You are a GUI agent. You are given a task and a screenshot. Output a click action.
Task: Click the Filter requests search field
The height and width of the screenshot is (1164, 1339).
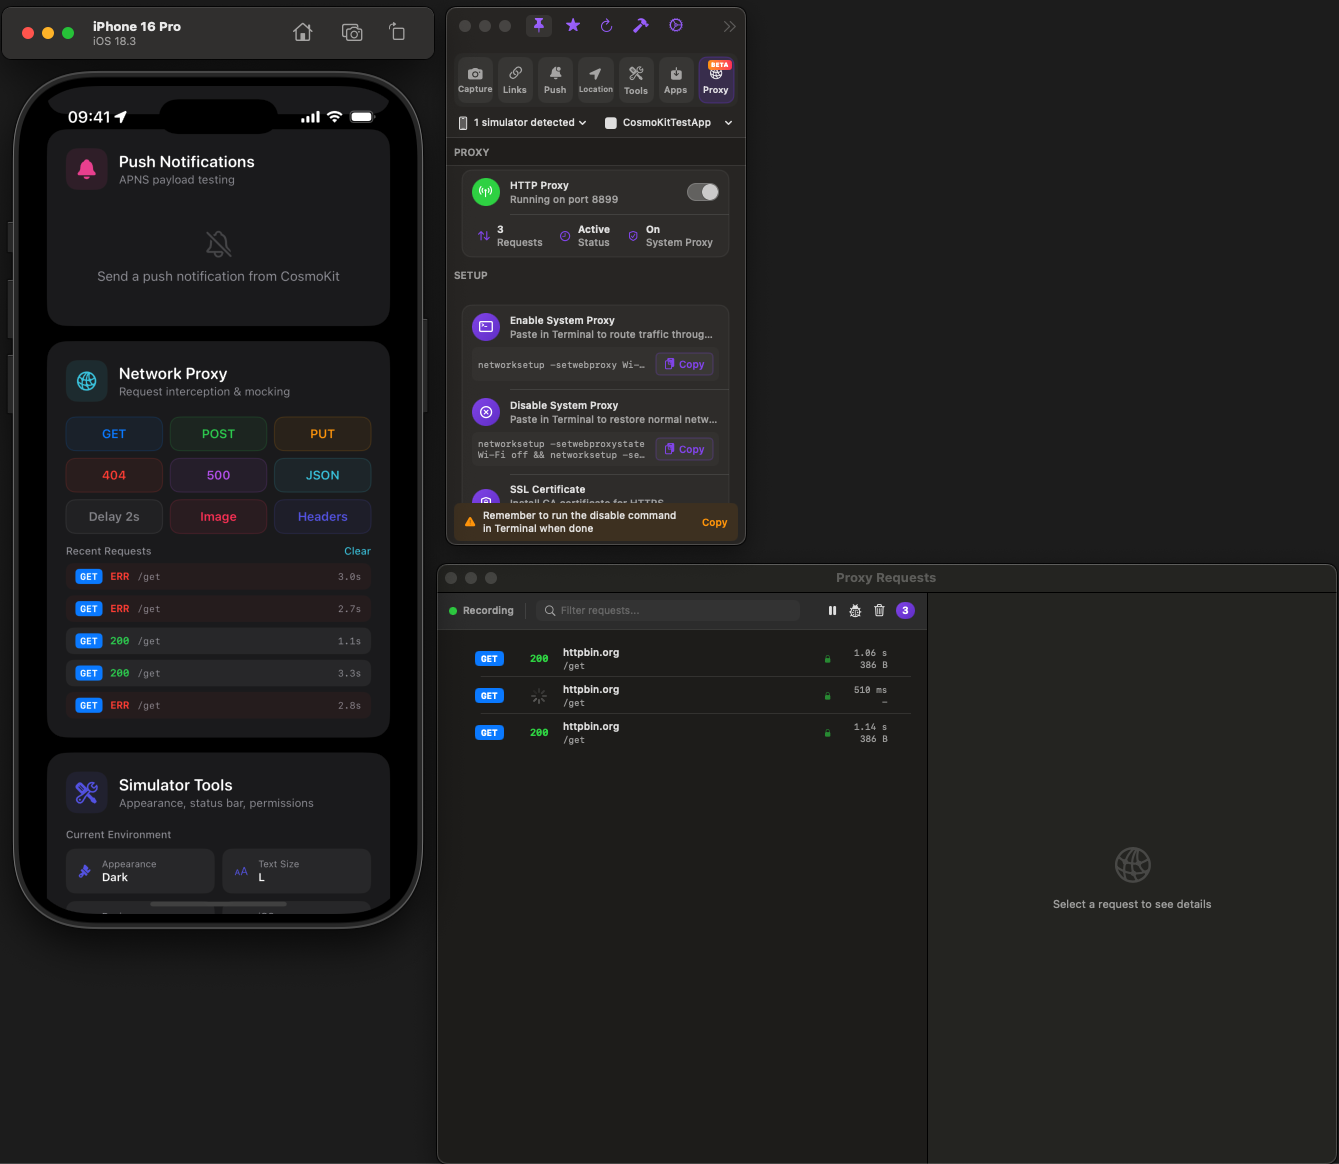pyautogui.click(x=668, y=610)
